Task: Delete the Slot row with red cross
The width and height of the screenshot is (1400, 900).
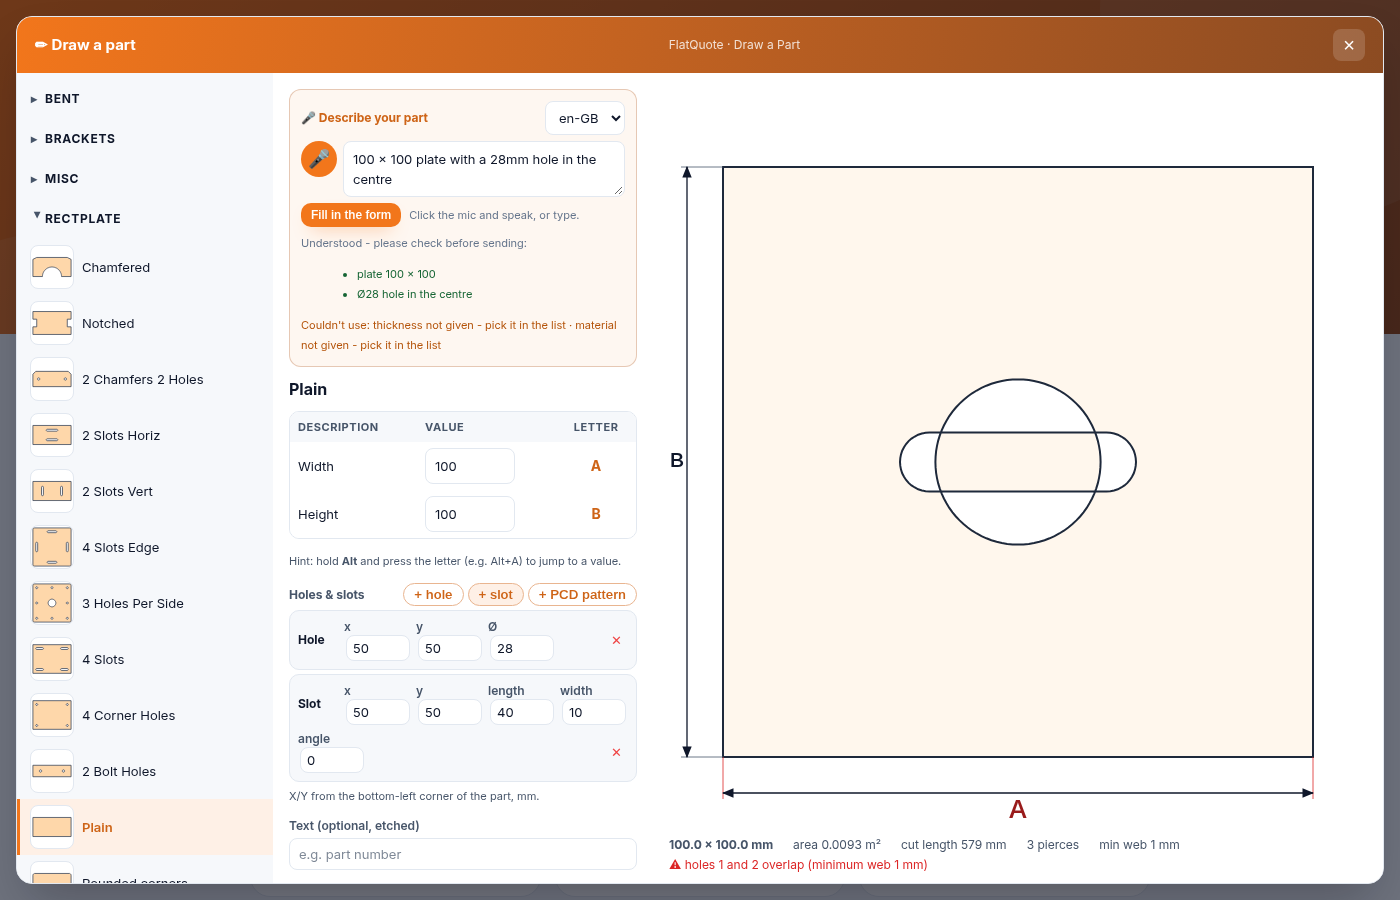Action: [616, 752]
